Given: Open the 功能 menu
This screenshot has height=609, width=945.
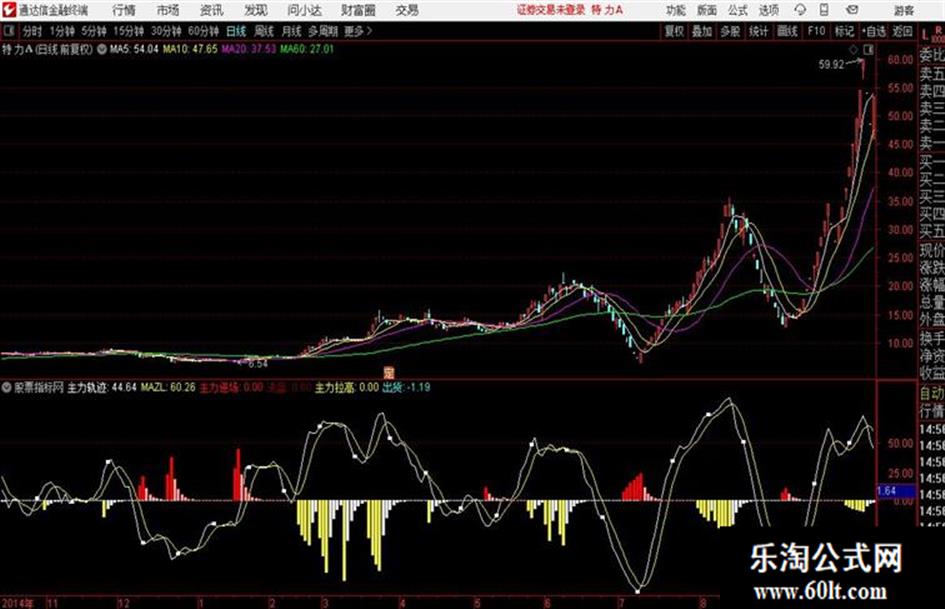Looking at the screenshot, I should (x=676, y=10).
